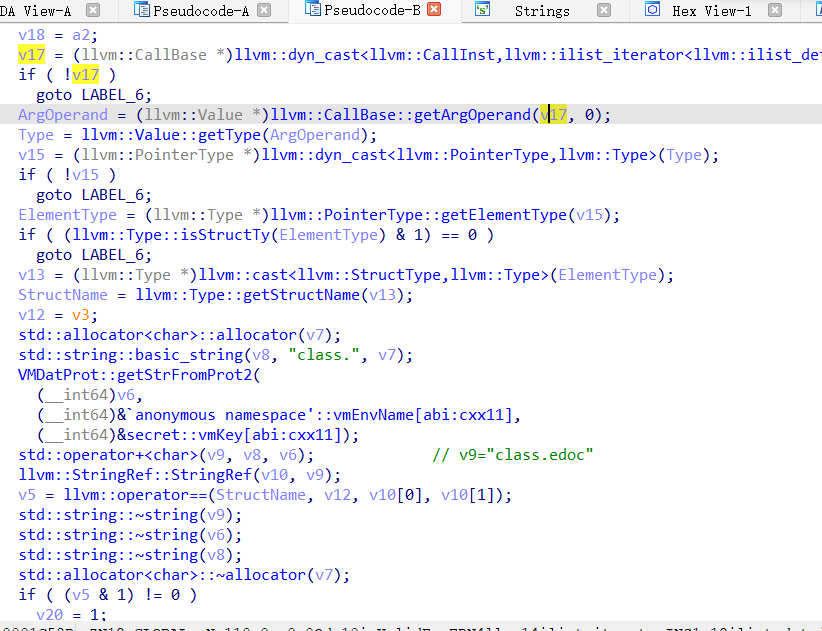Close the IDA View-A tab

click(93, 11)
